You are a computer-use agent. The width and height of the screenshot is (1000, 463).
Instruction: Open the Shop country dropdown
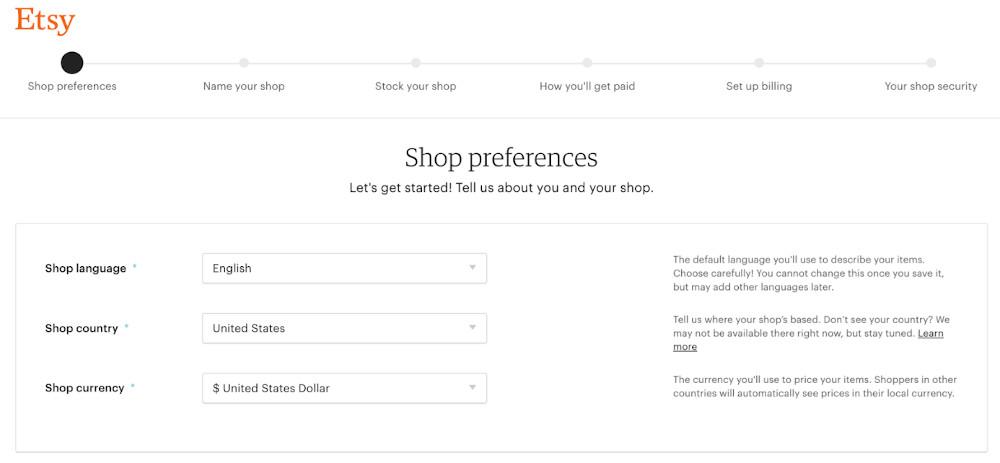344,328
